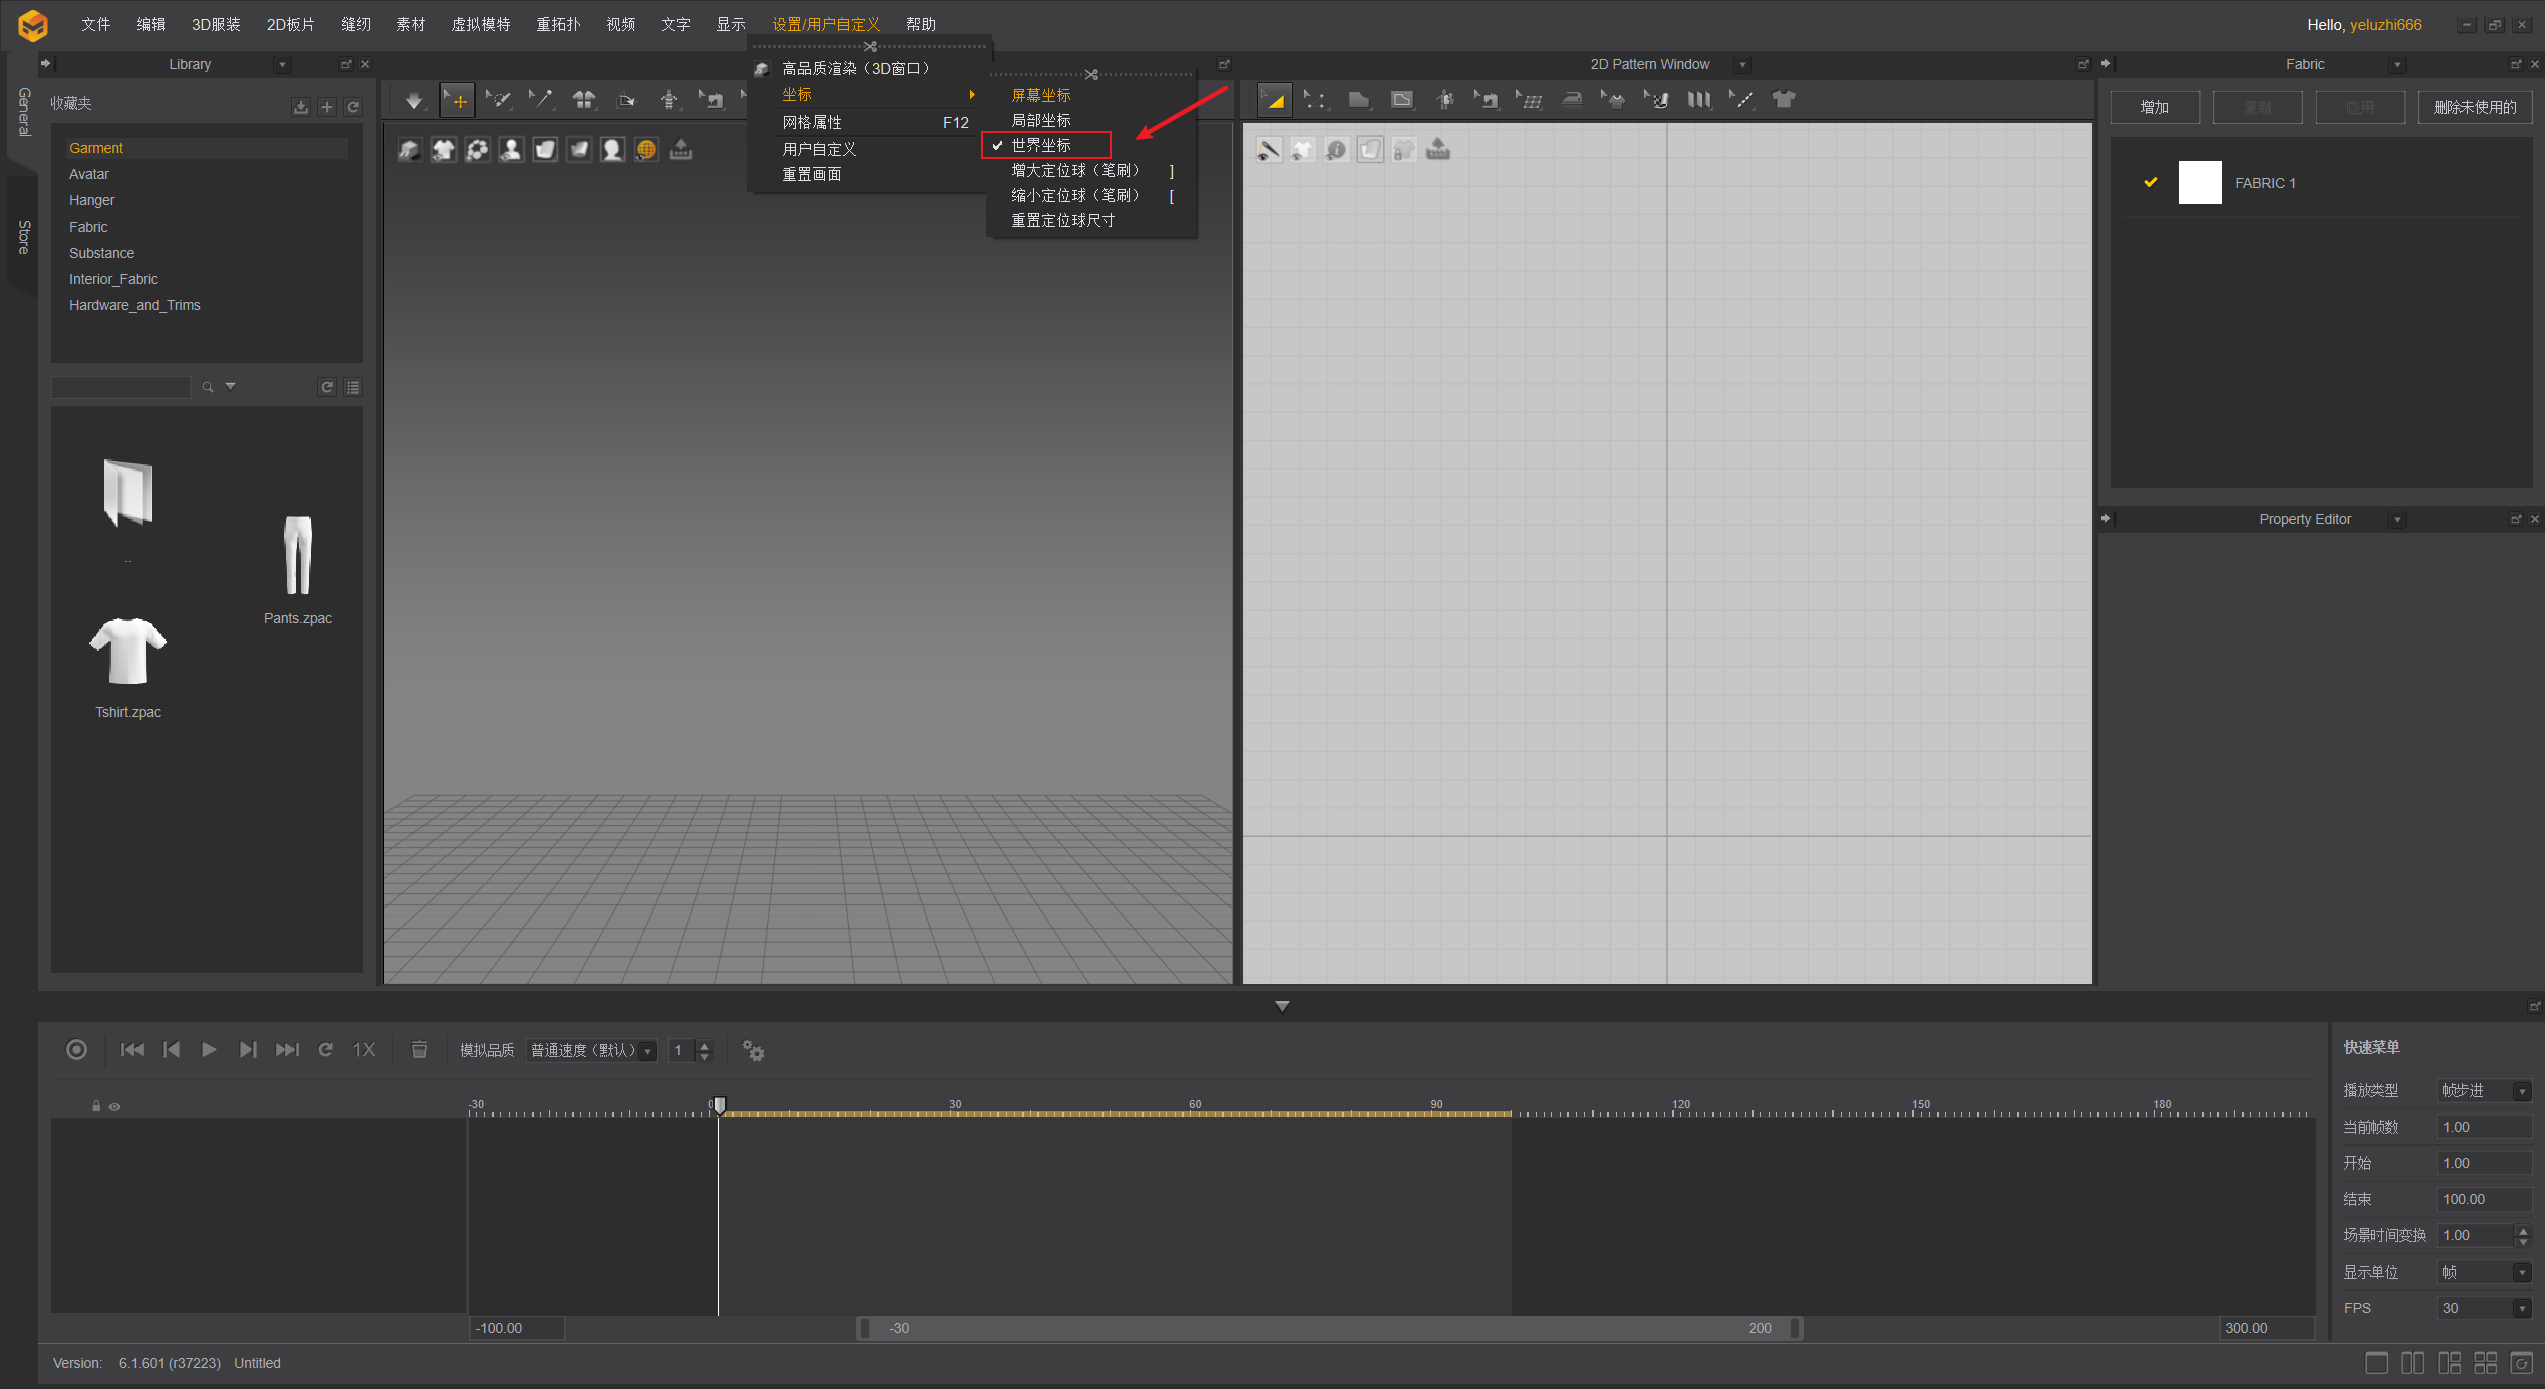This screenshot has width=2545, height=1389.
Task: Select the Steam iron tool in 2D toolbar
Action: (1572, 100)
